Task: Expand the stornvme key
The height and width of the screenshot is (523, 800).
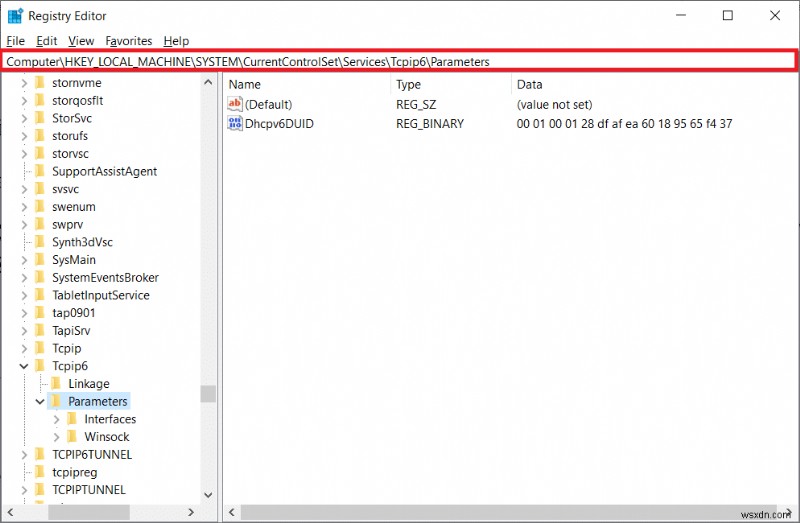Action: click(x=24, y=83)
